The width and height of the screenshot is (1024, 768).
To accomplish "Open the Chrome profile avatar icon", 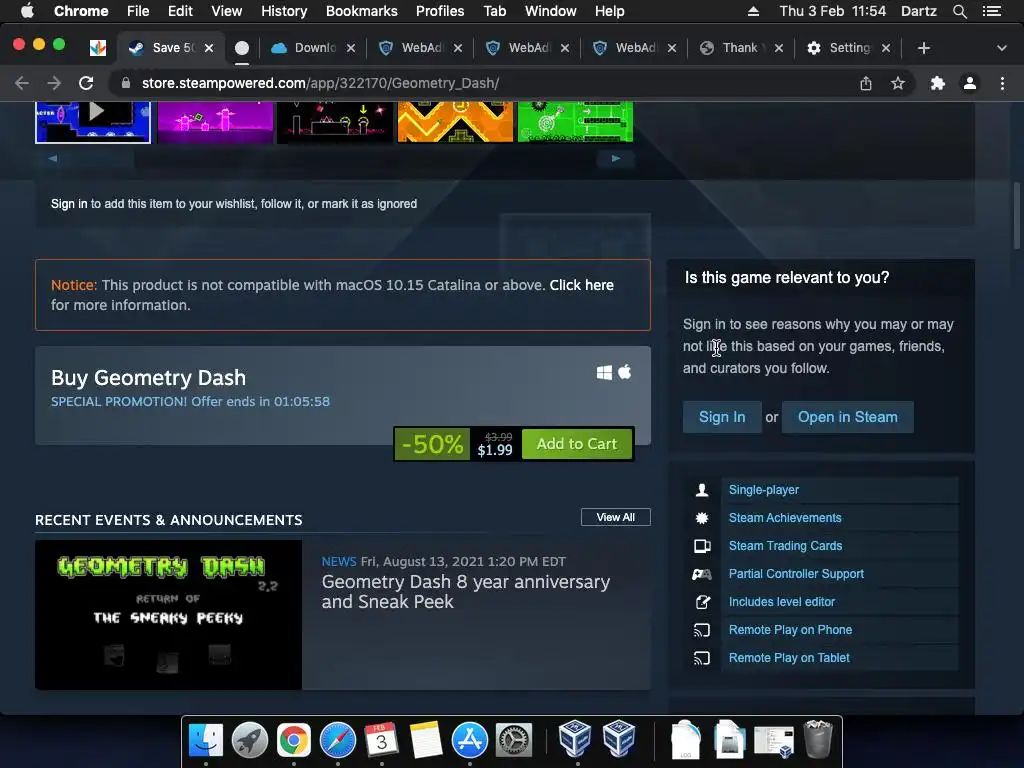I will (x=970, y=83).
